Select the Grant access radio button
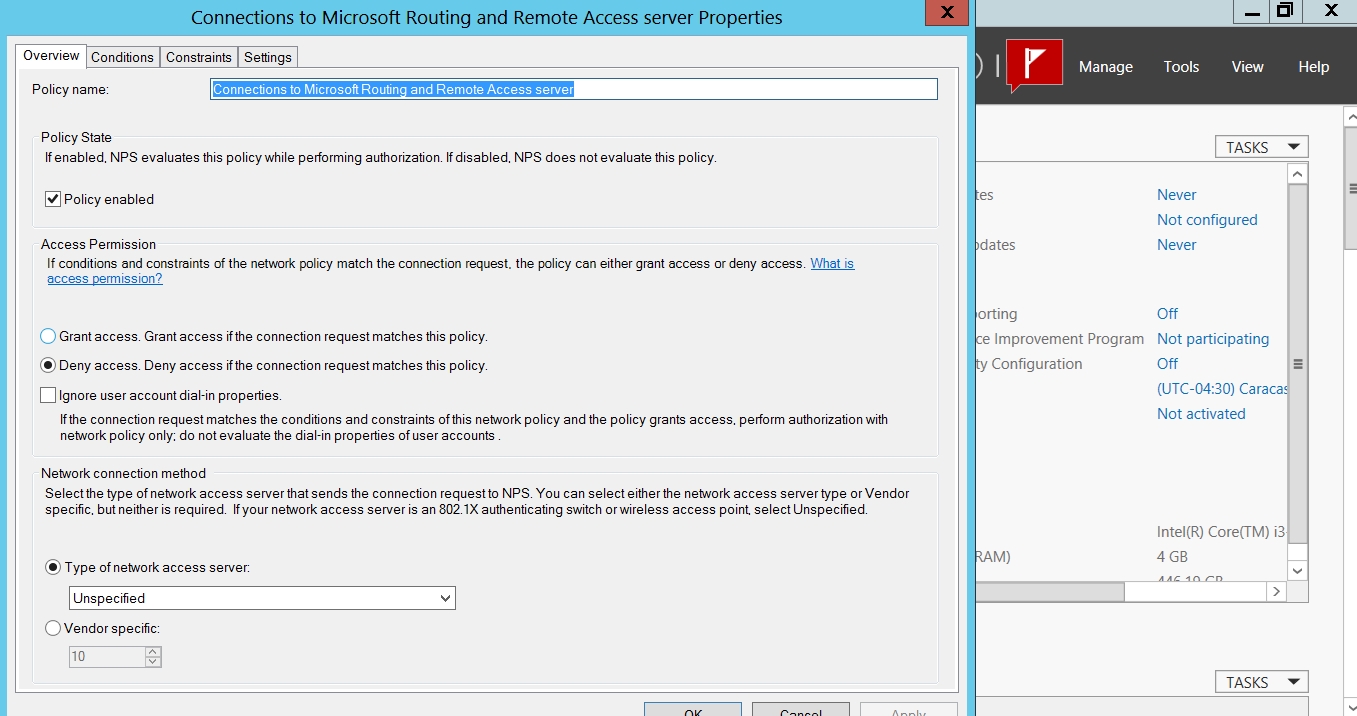This screenshot has height=716, width=1357. 48,337
